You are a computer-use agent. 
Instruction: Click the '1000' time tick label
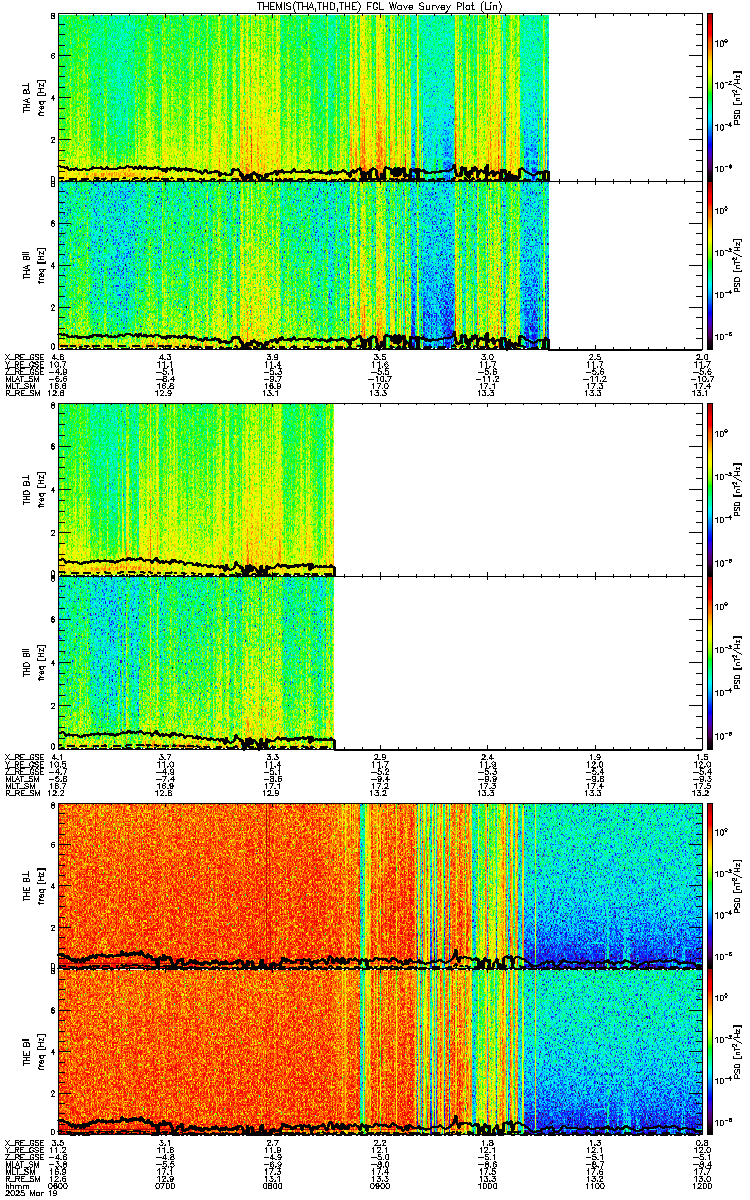[487, 1186]
